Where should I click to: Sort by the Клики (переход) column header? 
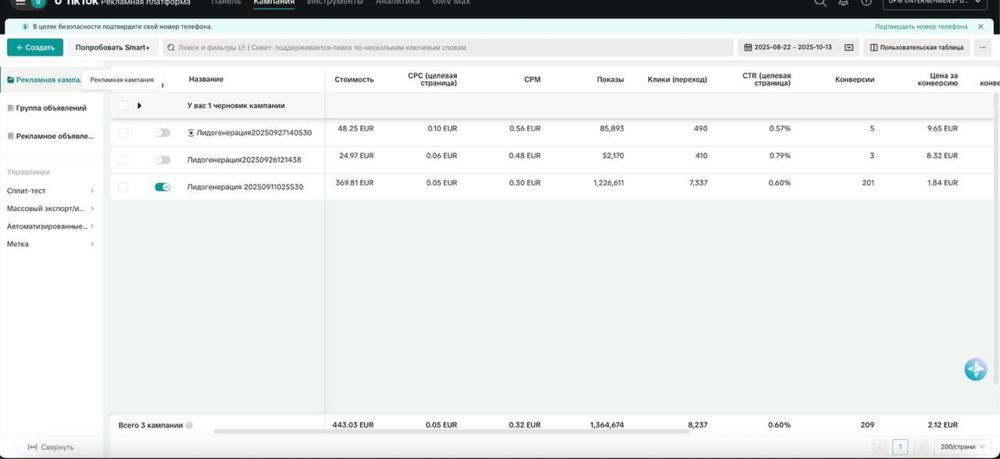pos(677,80)
